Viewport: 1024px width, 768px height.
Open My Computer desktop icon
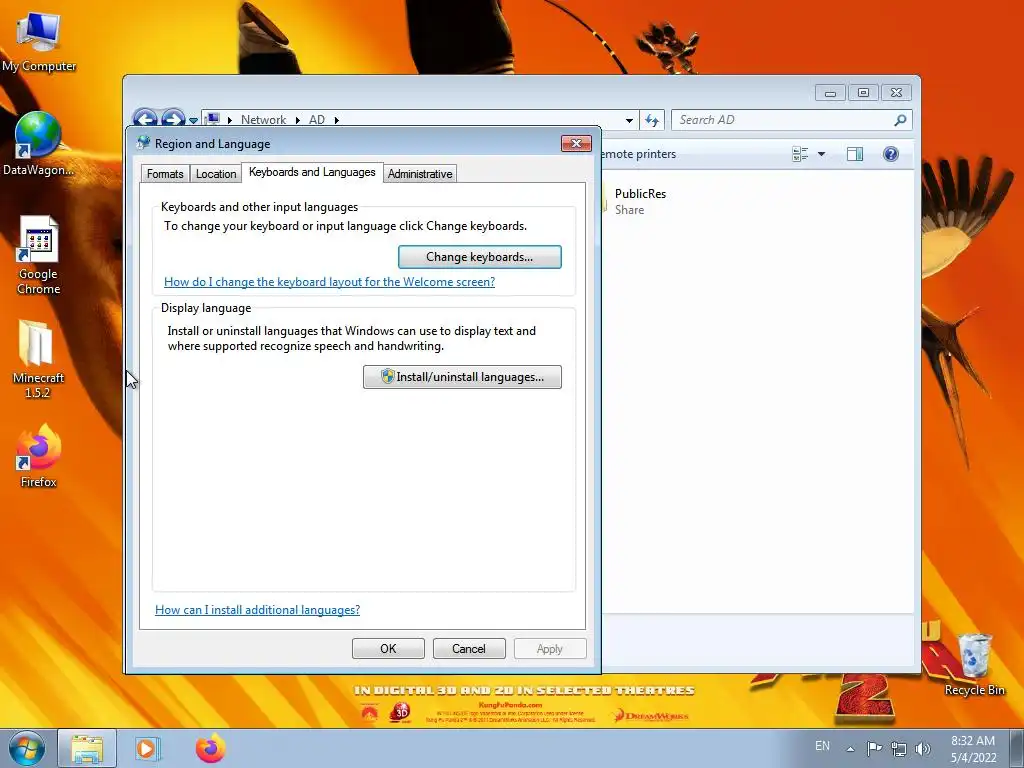(39, 42)
